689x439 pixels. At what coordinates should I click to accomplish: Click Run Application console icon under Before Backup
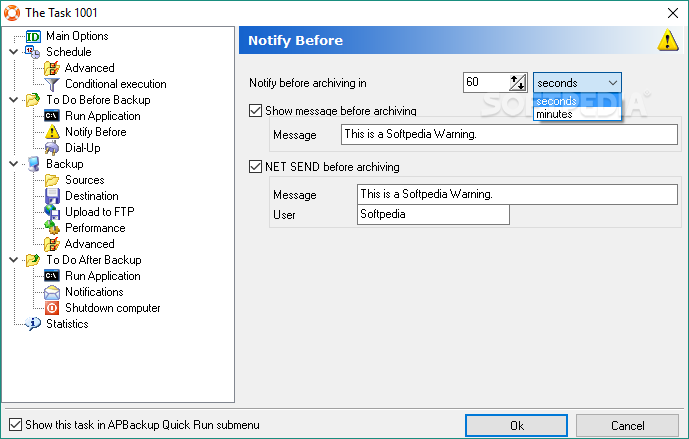point(52,116)
